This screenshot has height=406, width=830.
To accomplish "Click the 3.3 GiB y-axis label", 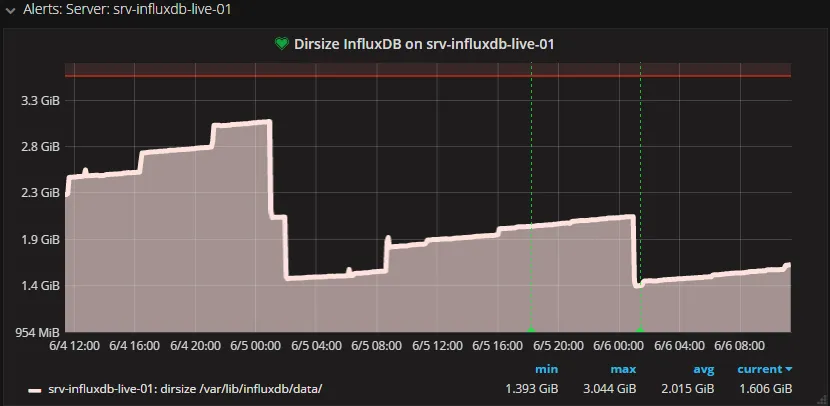I will point(40,100).
